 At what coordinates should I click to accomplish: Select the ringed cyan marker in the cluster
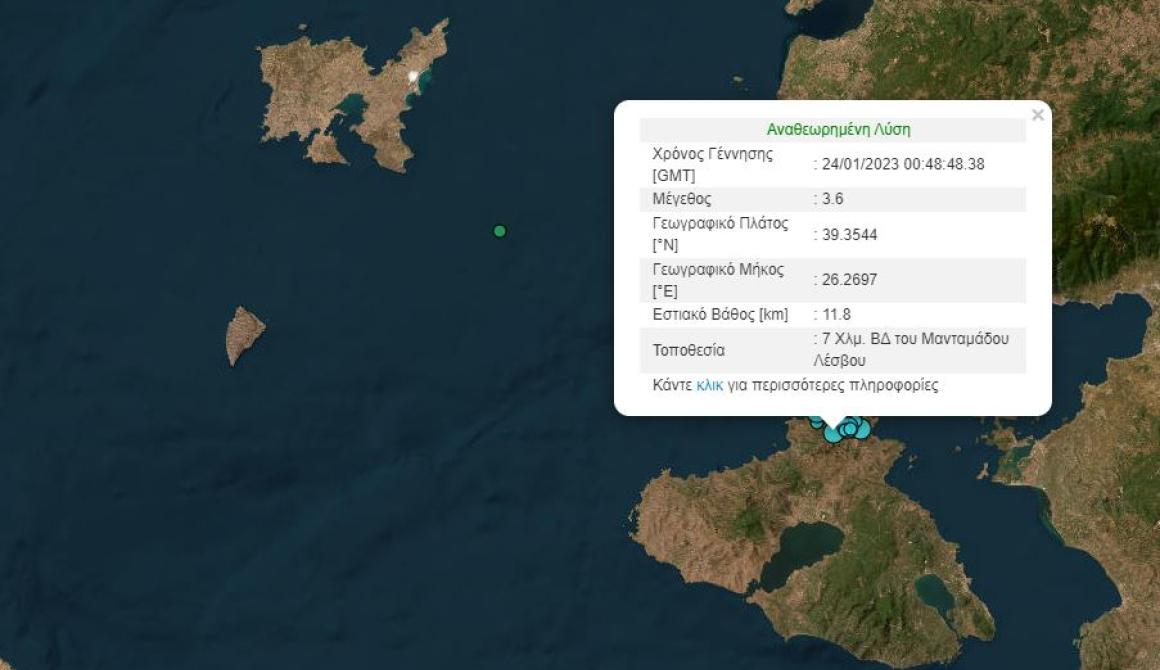(850, 430)
